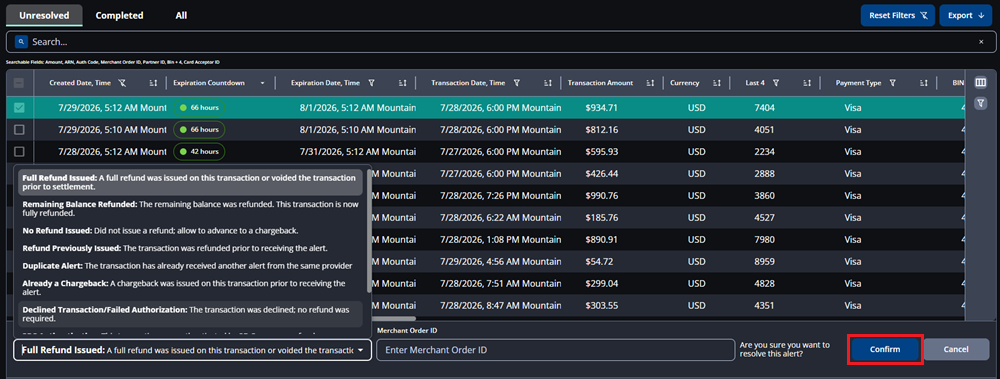Click the search magnifier icon
Screen dimensions: 1000x379
pos(21,41)
